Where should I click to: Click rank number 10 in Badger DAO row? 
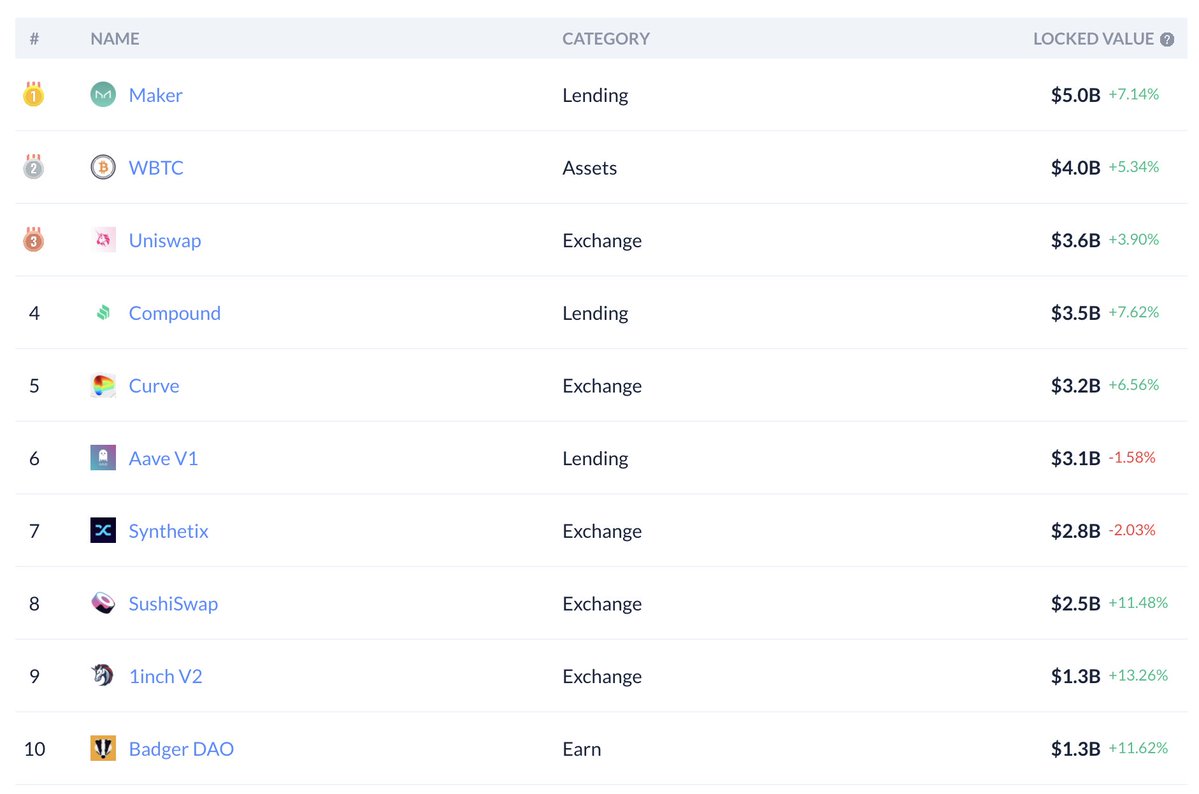pyautogui.click(x=34, y=749)
